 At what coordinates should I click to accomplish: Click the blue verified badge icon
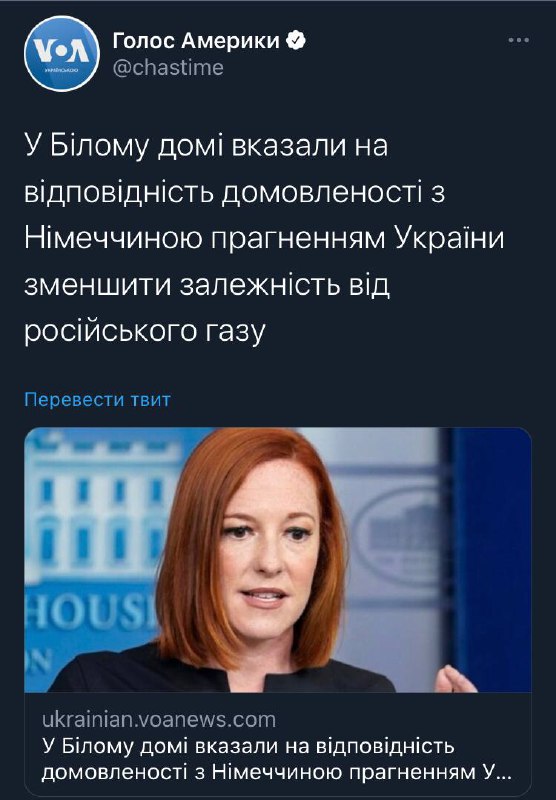(x=296, y=40)
